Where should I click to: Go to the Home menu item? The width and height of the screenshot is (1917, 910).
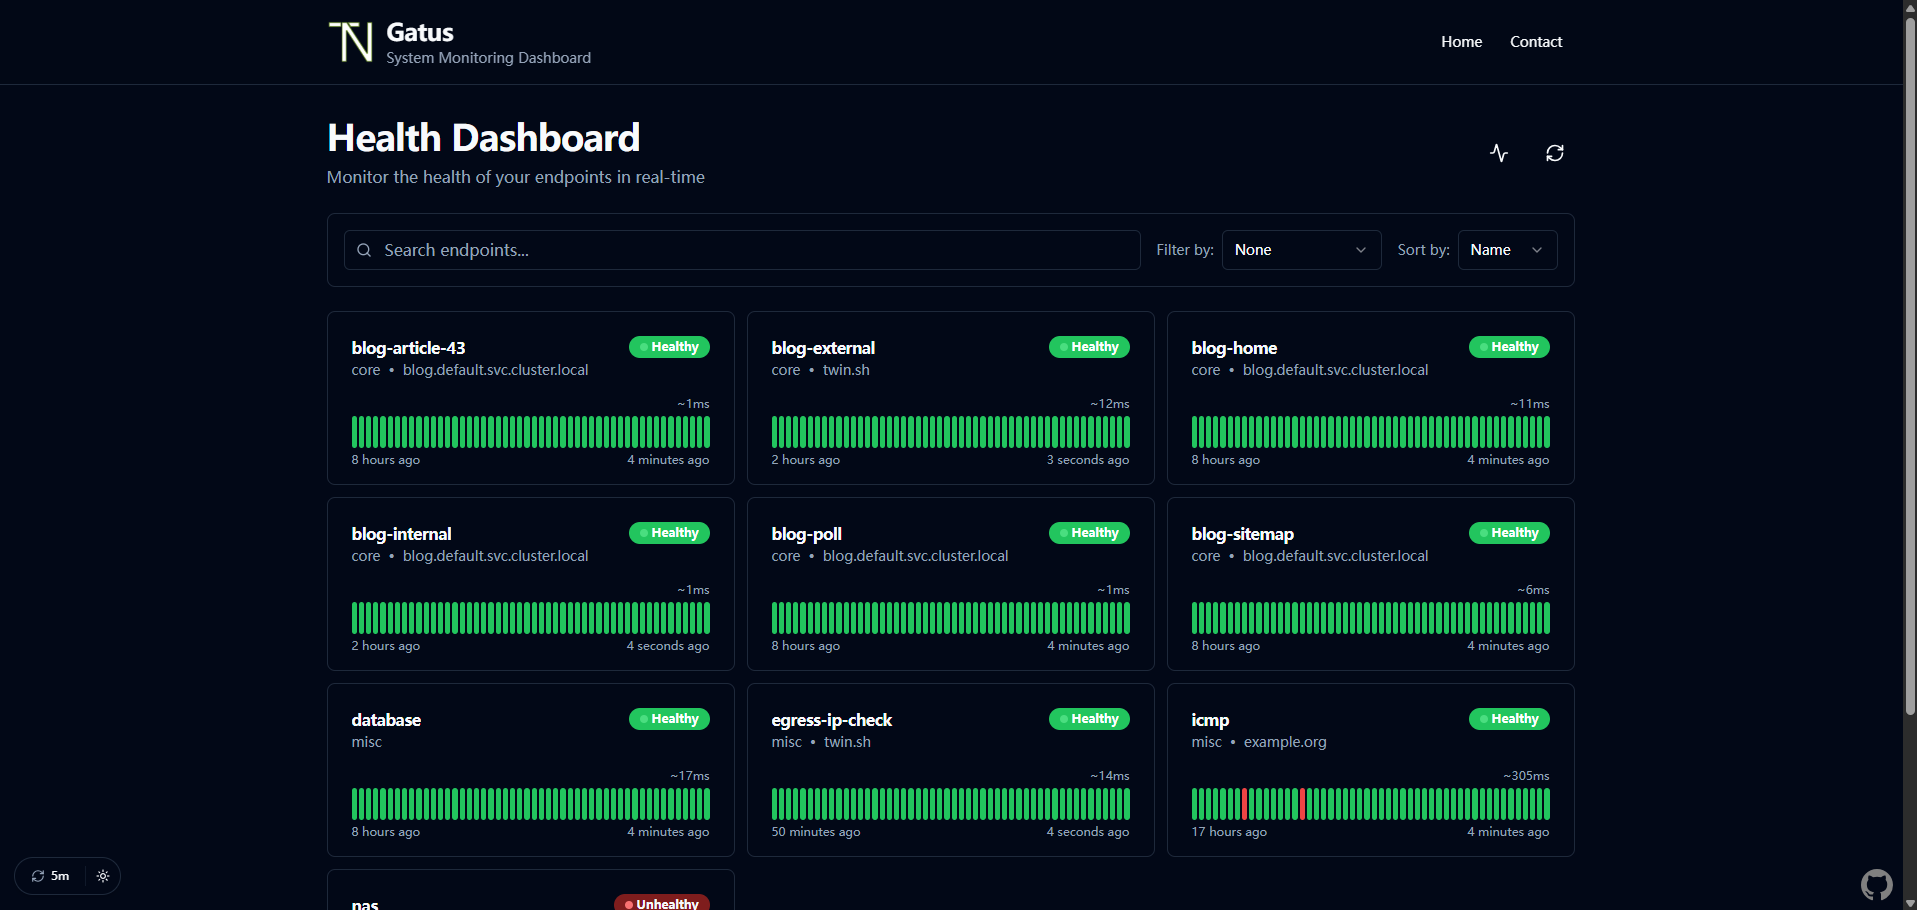[x=1461, y=42]
